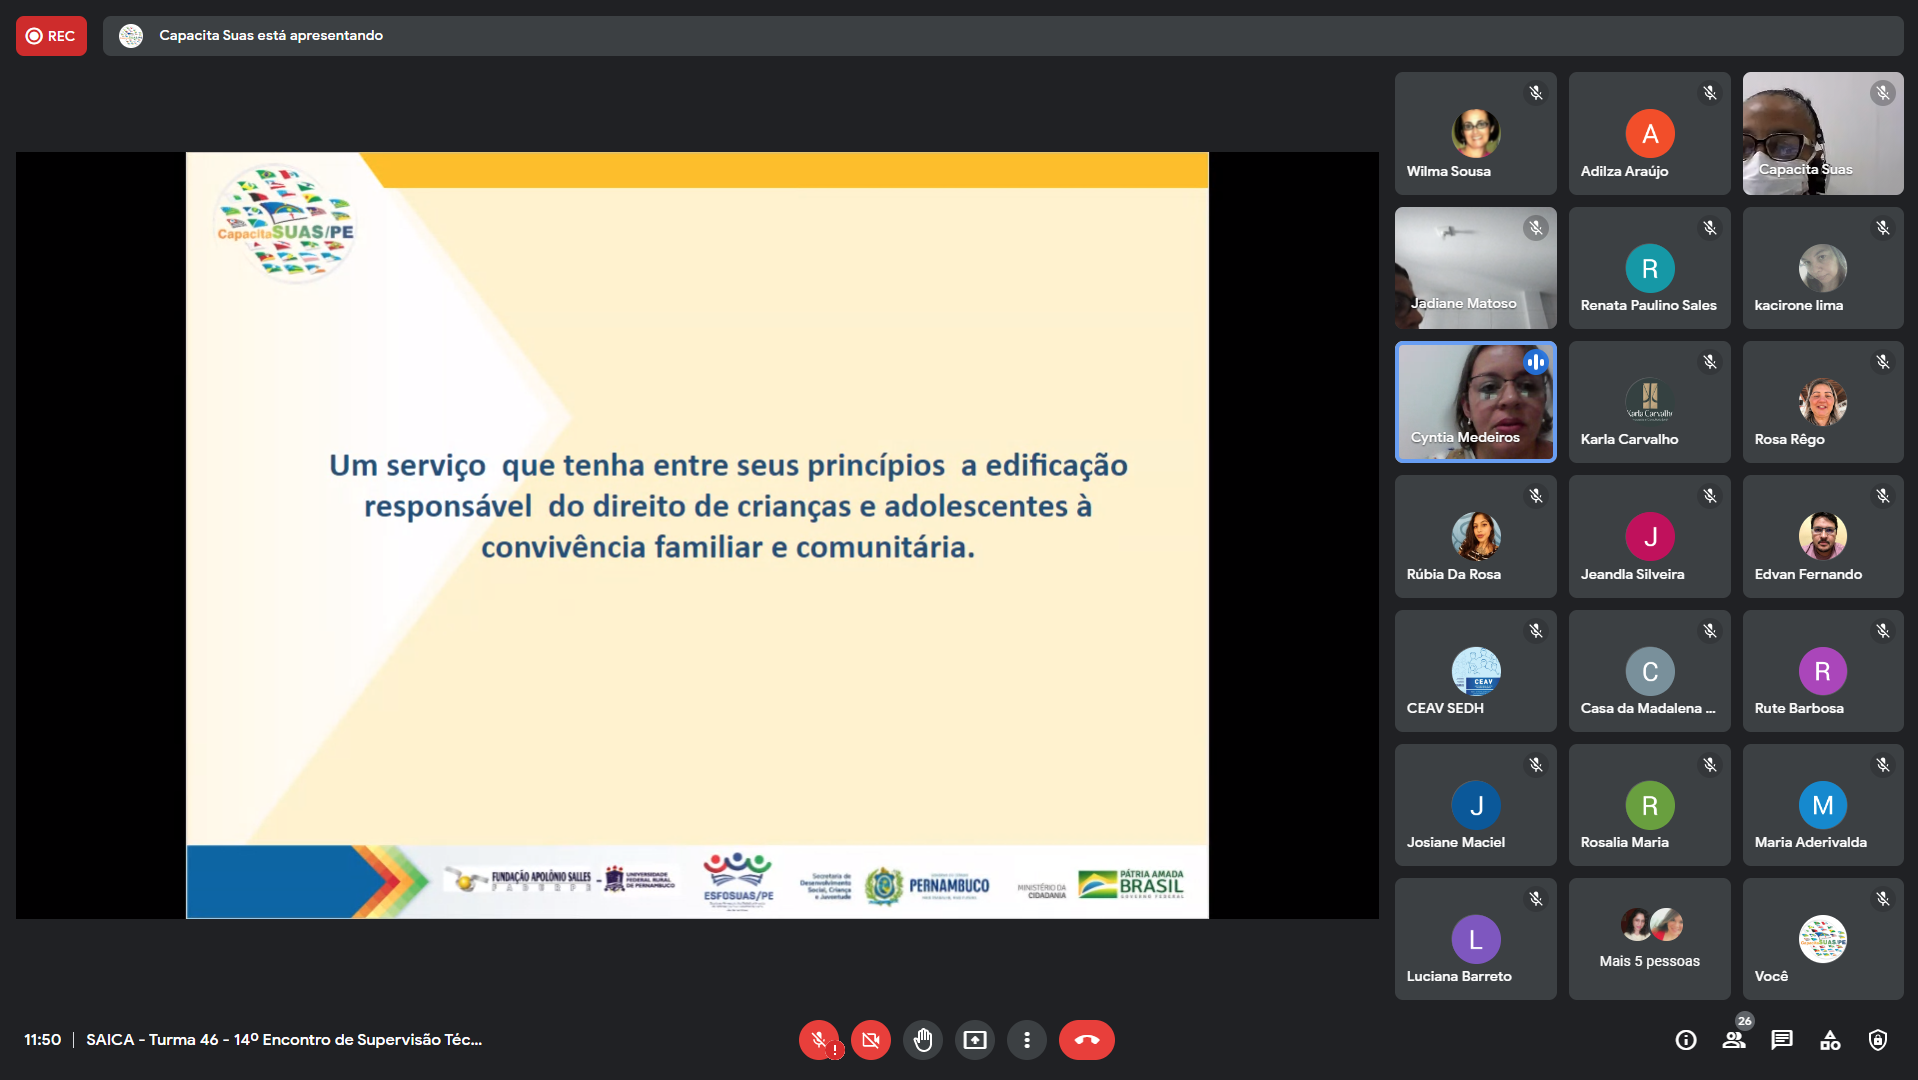Image resolution: width=1918 pixels, height=1080 pixels.
Task: Raise hand using the hand icon
Action: pyautogui.click(x=922, y=1040)
